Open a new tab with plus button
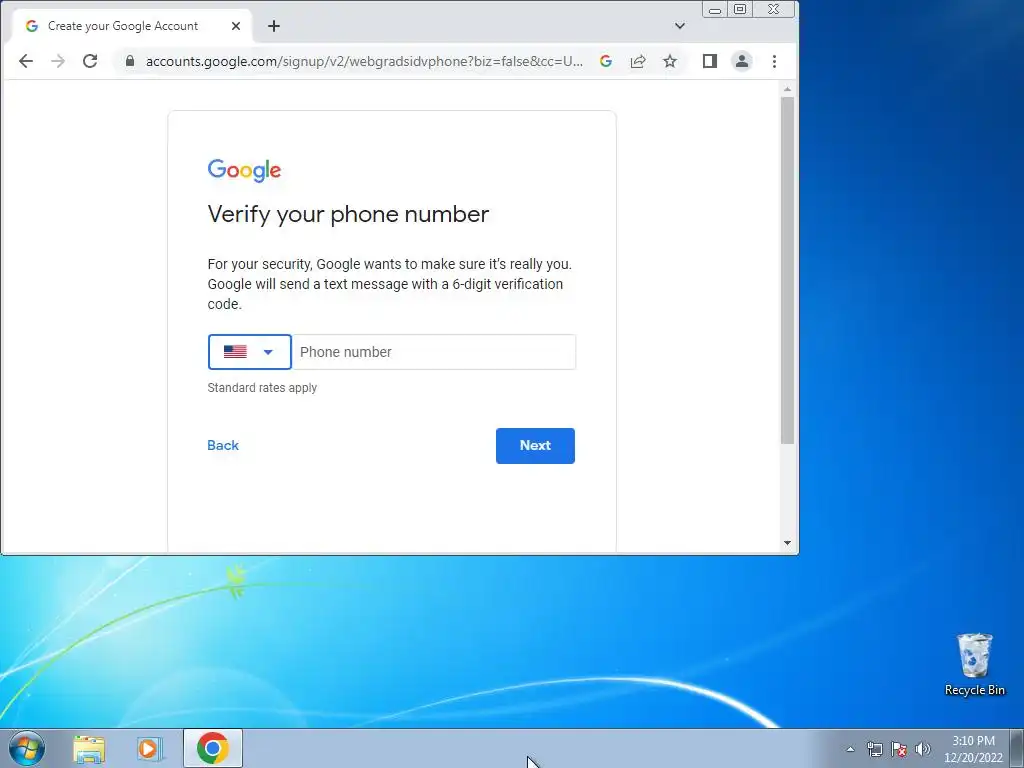 [x=274, y=26]
